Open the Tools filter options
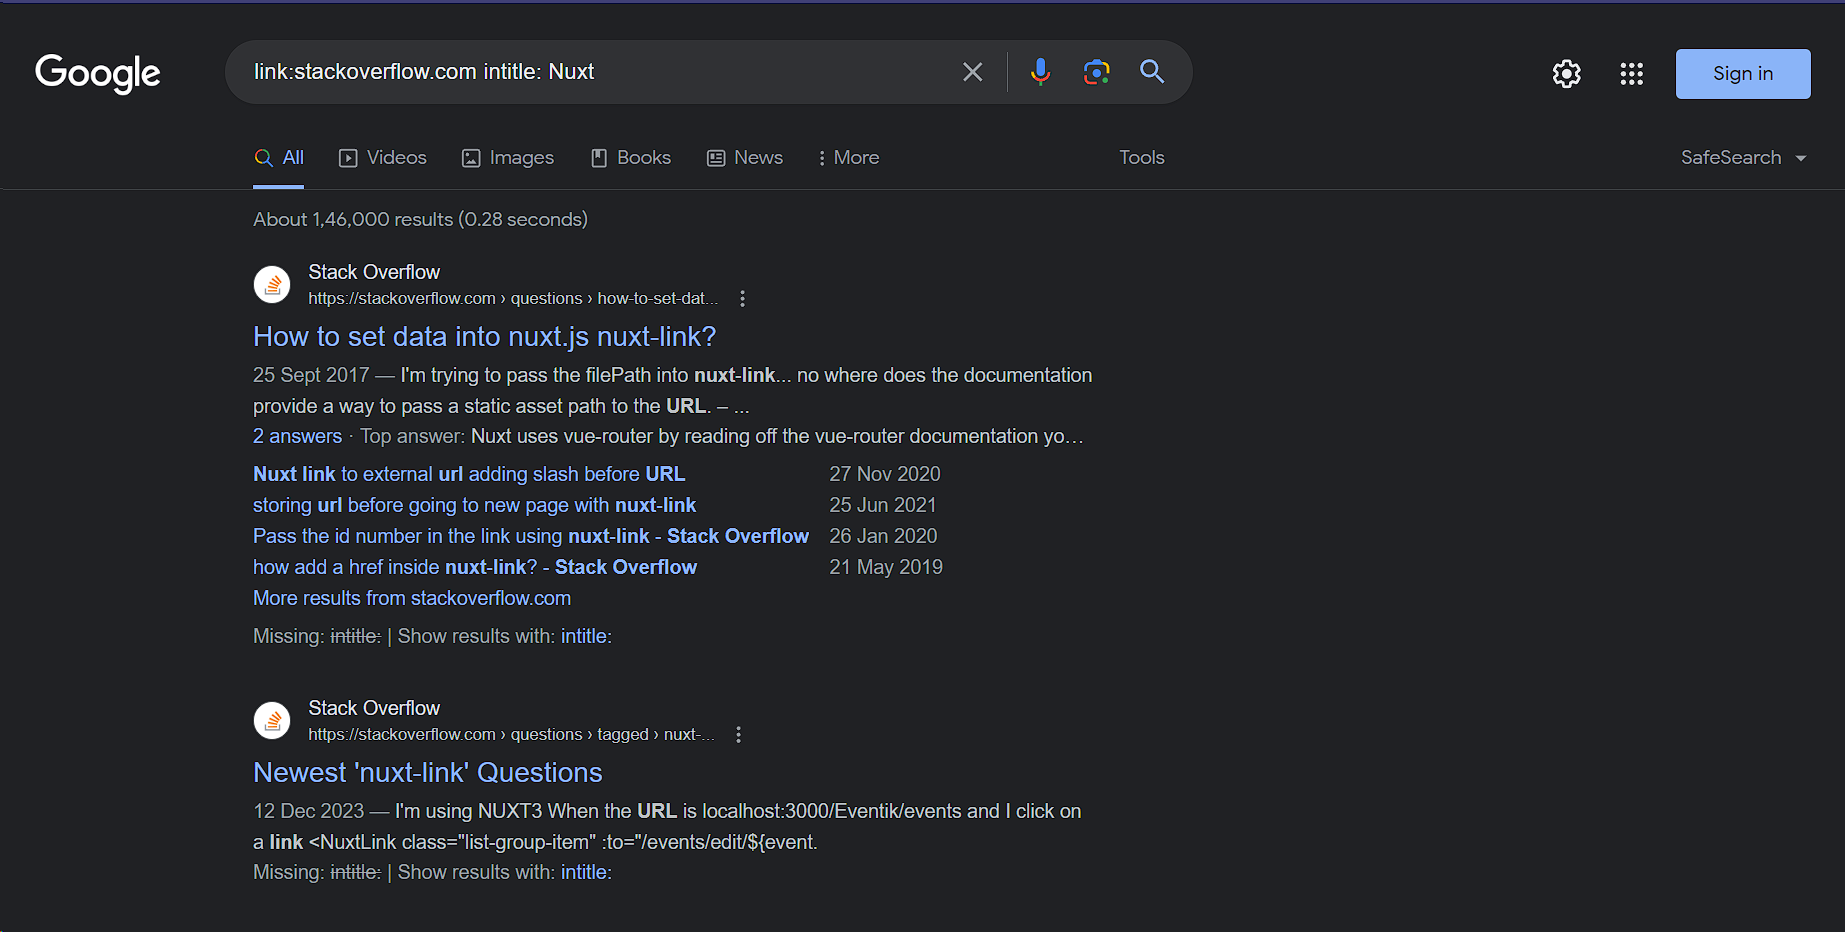This screenshot has height=932, width=1845. 1141,158
